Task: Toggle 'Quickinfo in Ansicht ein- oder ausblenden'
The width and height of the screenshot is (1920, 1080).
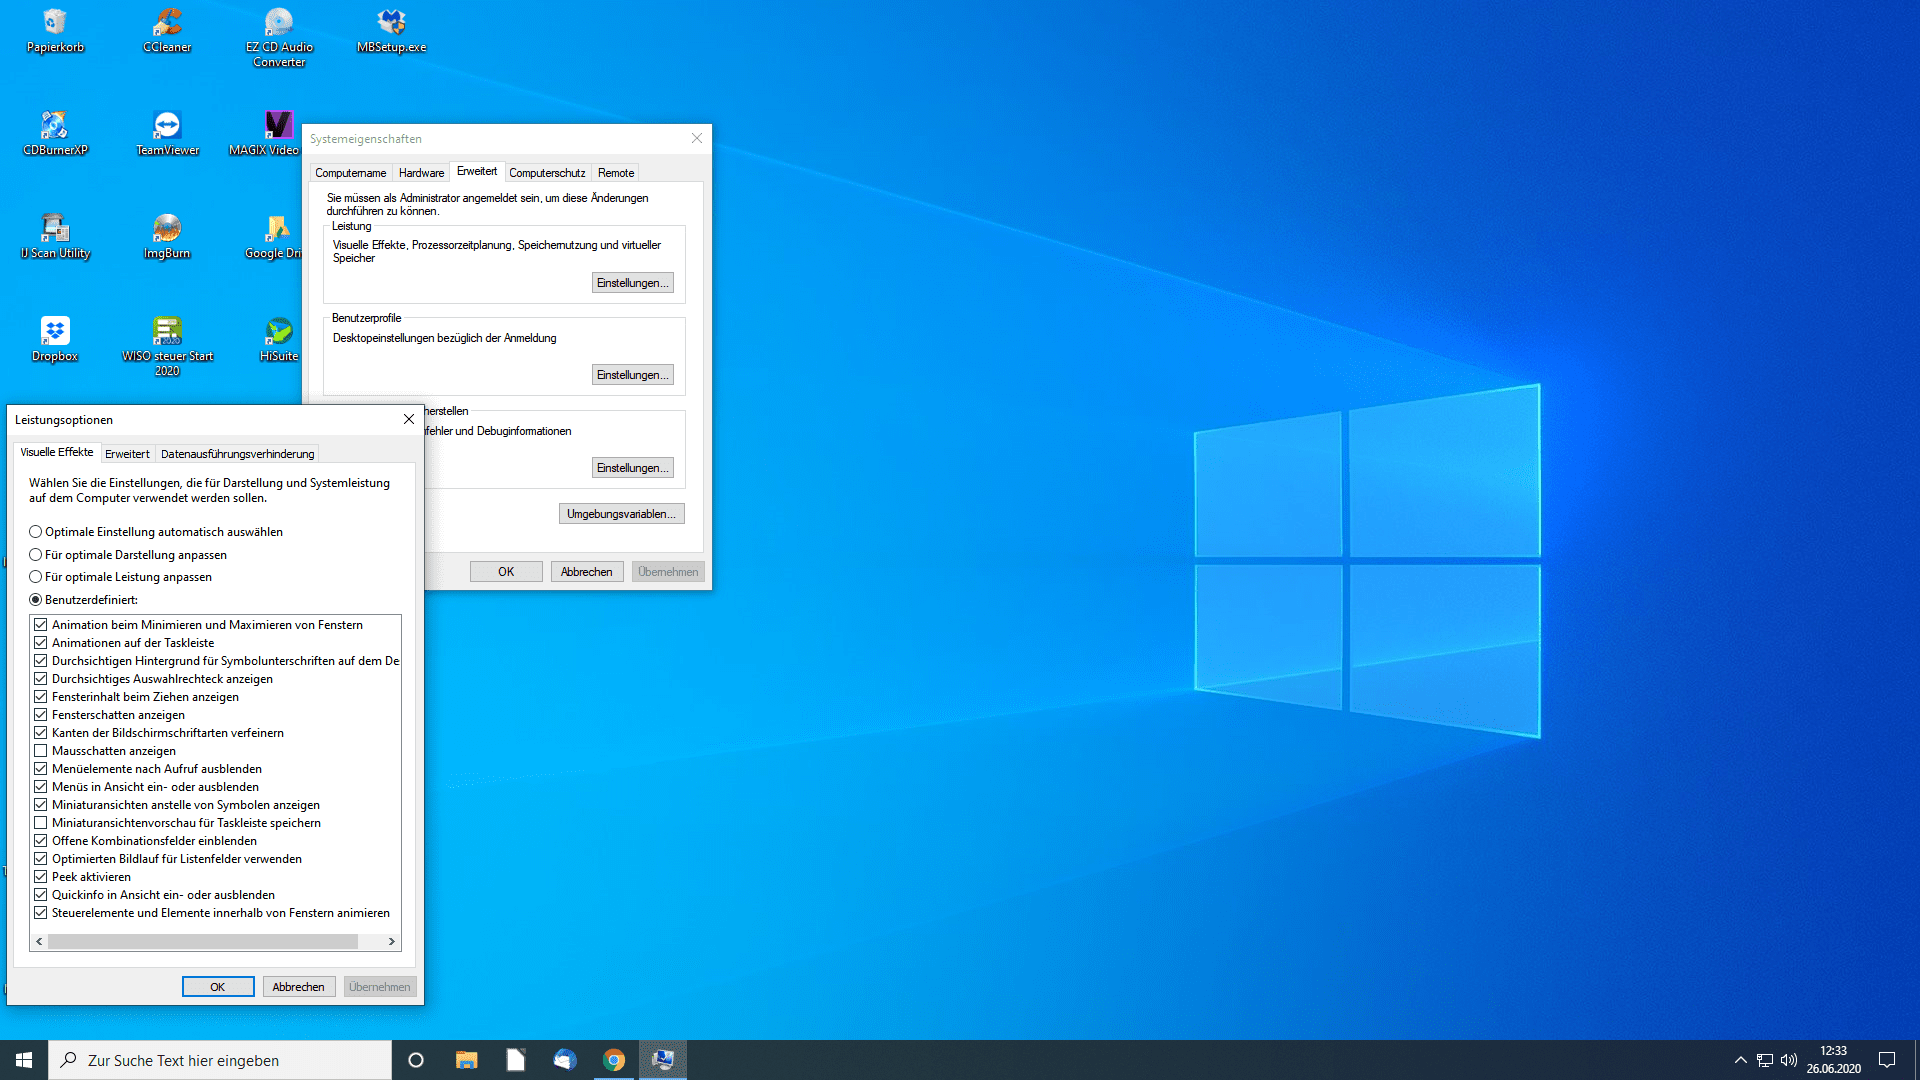Action: [41, 895]
